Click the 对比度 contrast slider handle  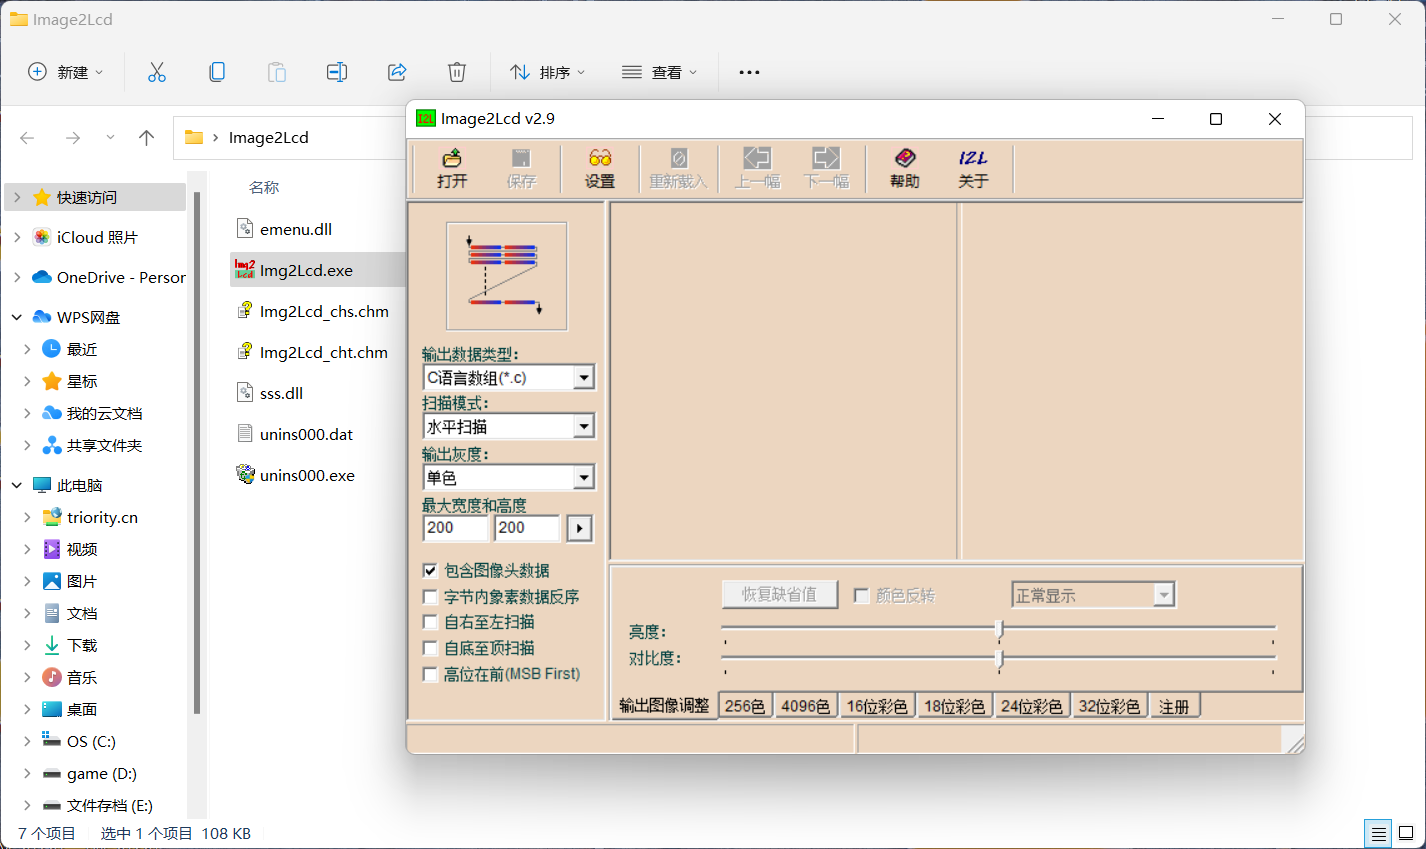point(999,658)
